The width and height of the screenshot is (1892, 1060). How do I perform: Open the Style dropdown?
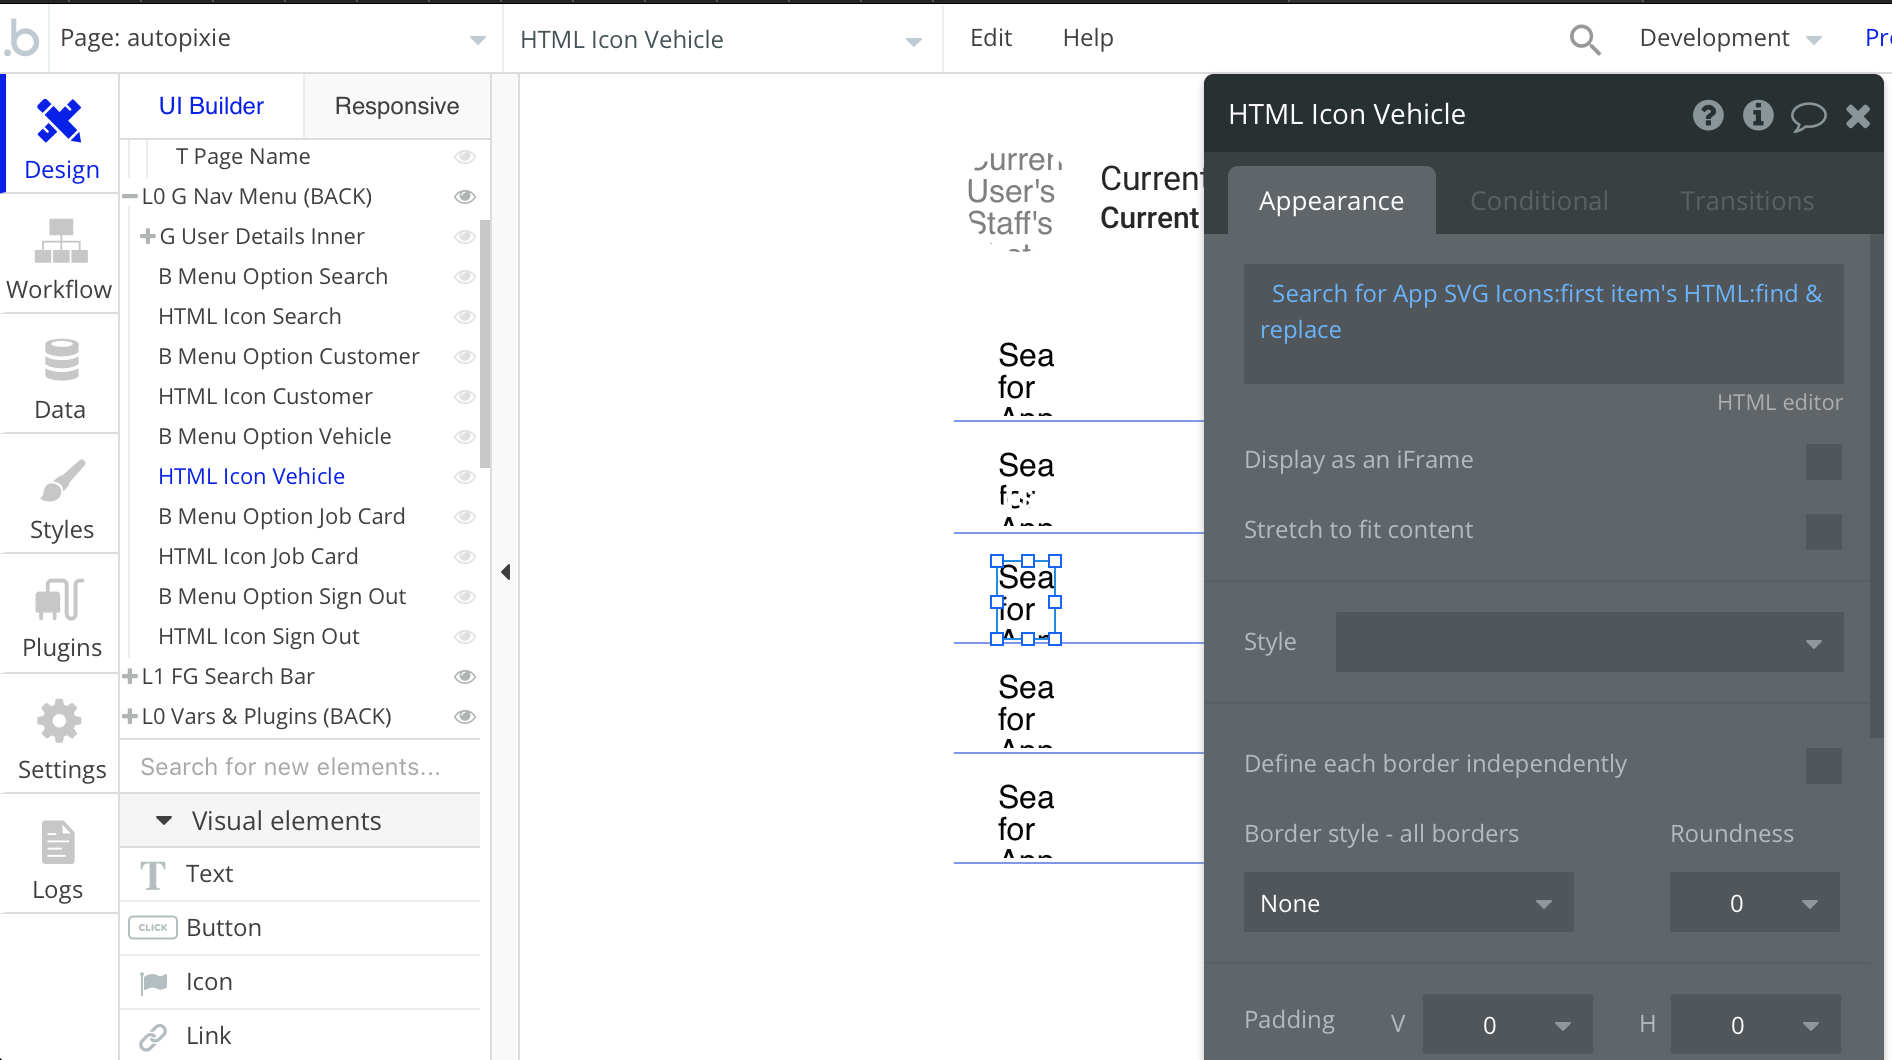(1588, 642)
